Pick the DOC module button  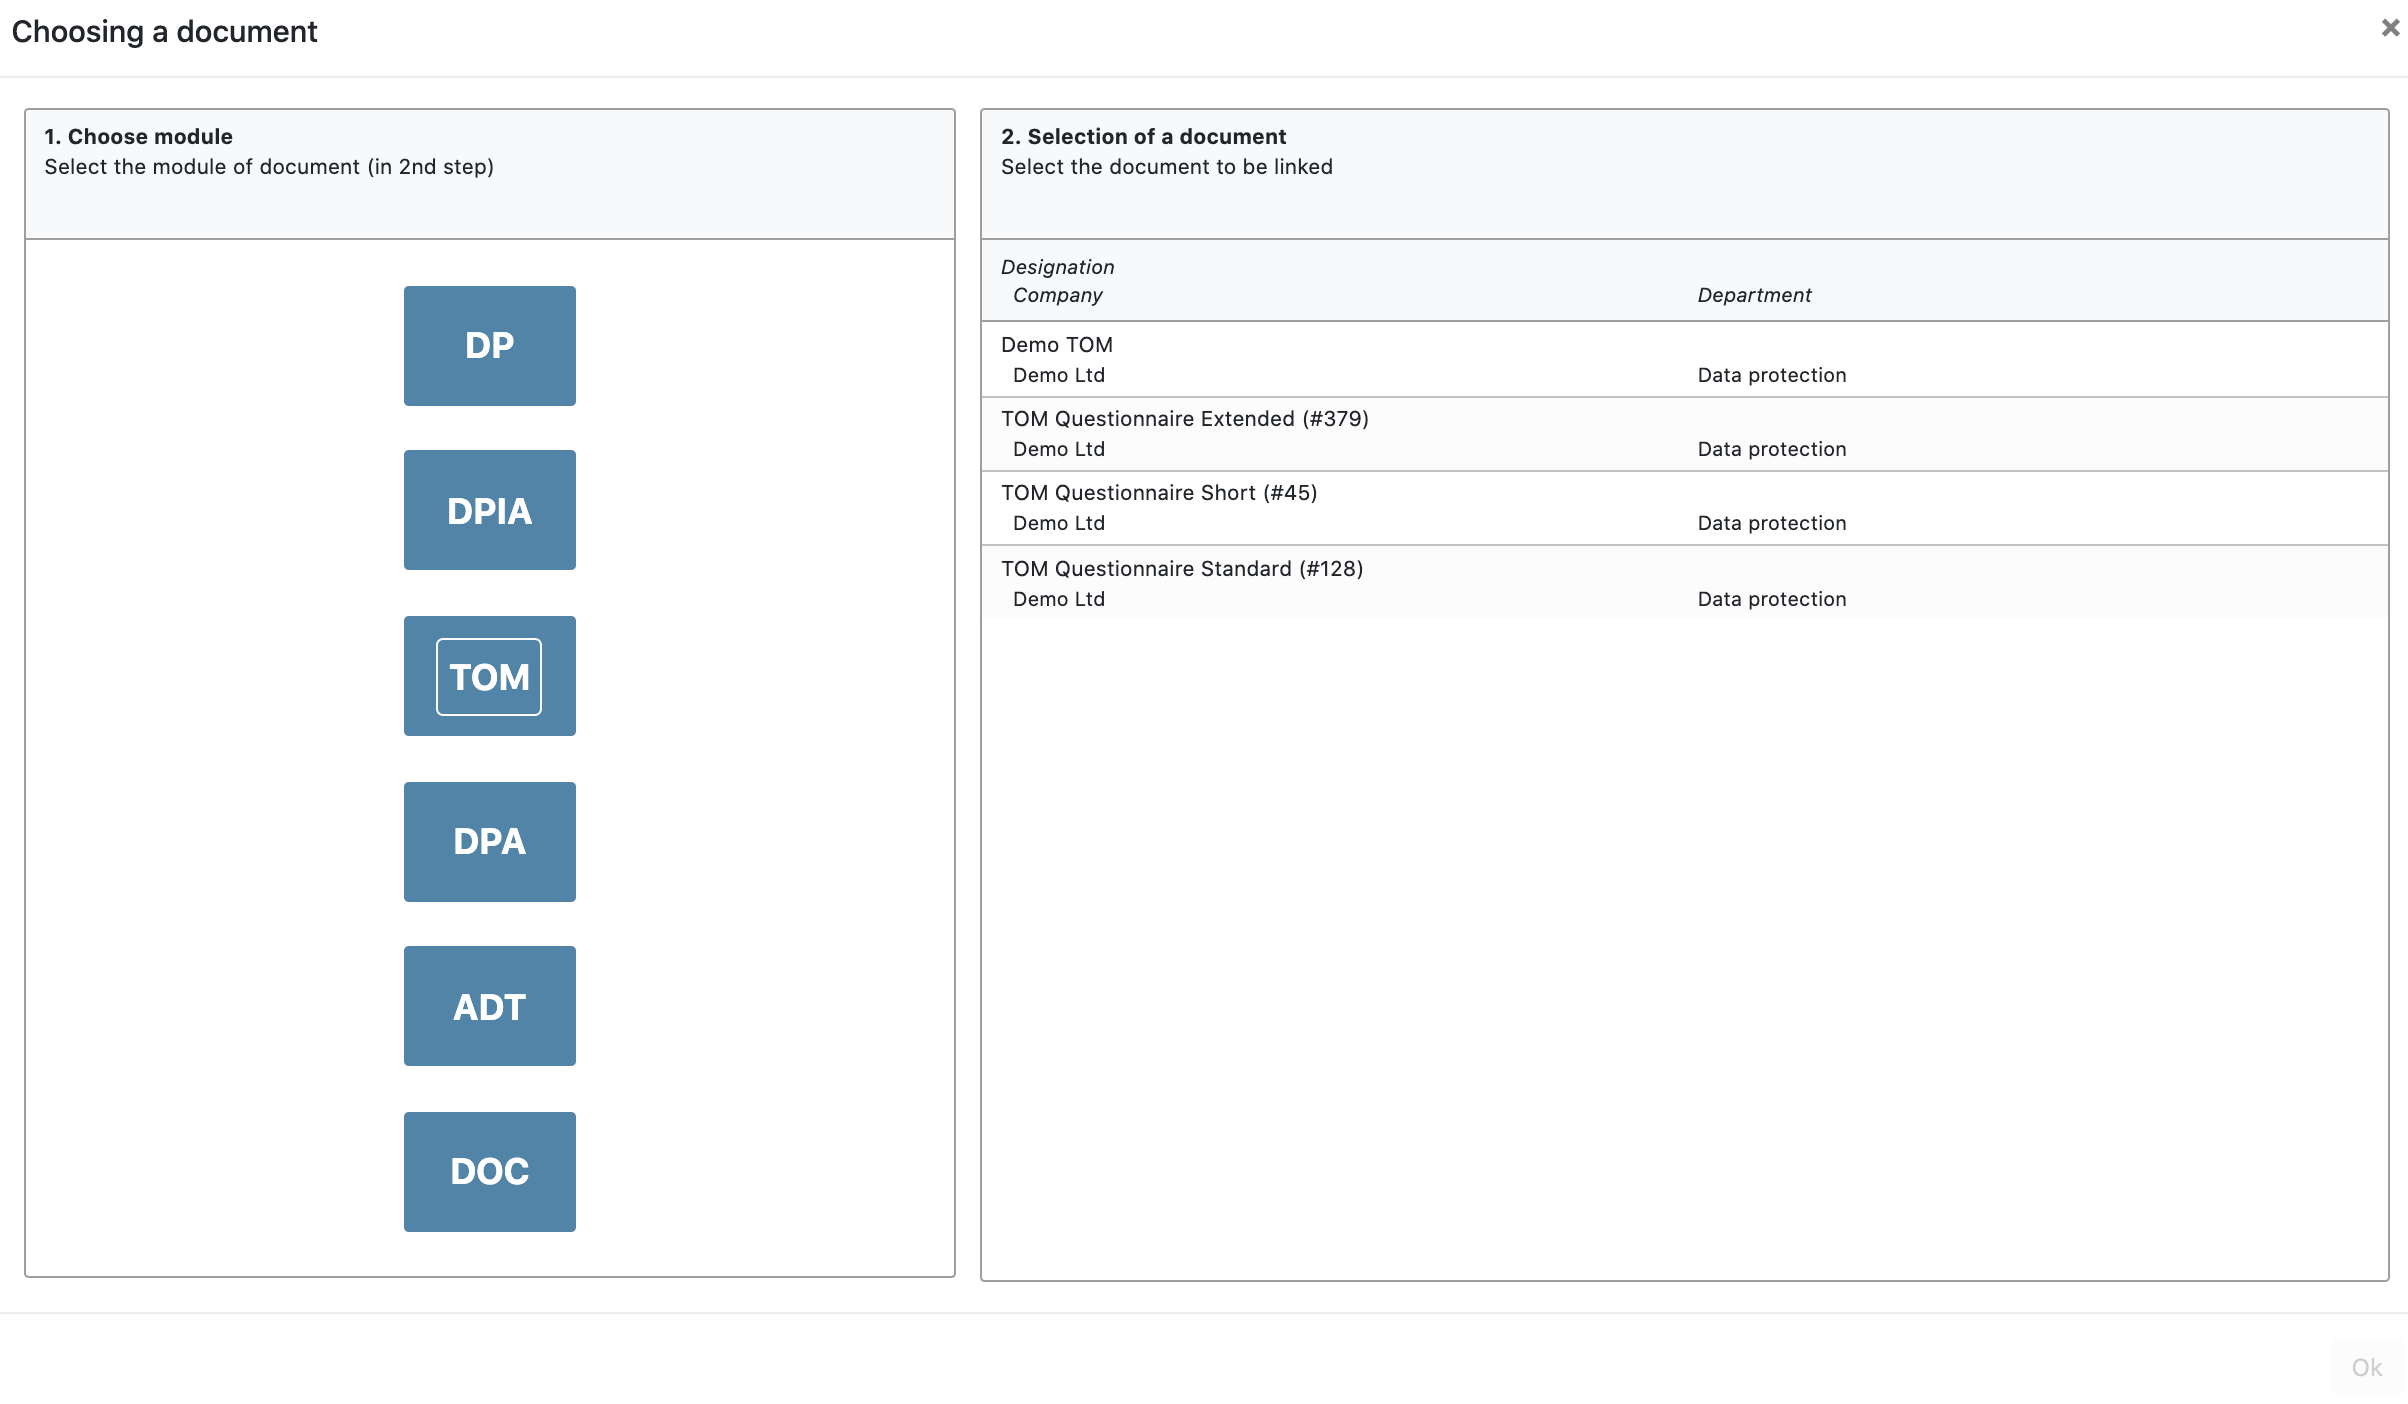click(489, 1172)
